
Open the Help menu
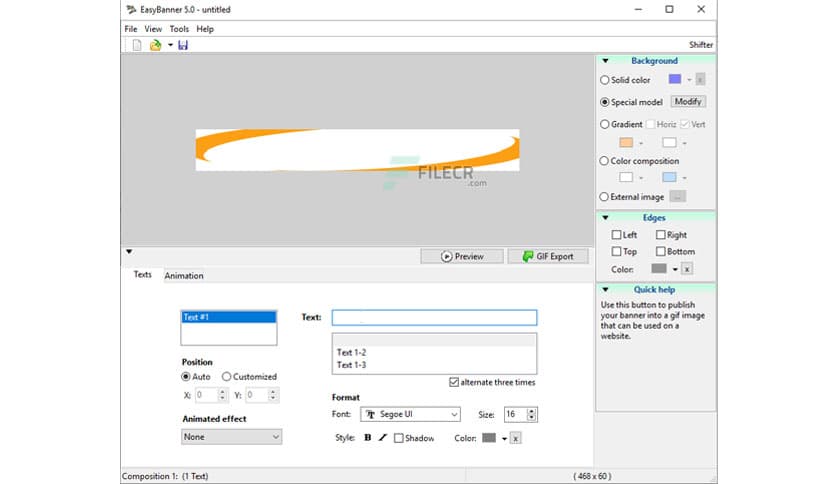[205, 29]
